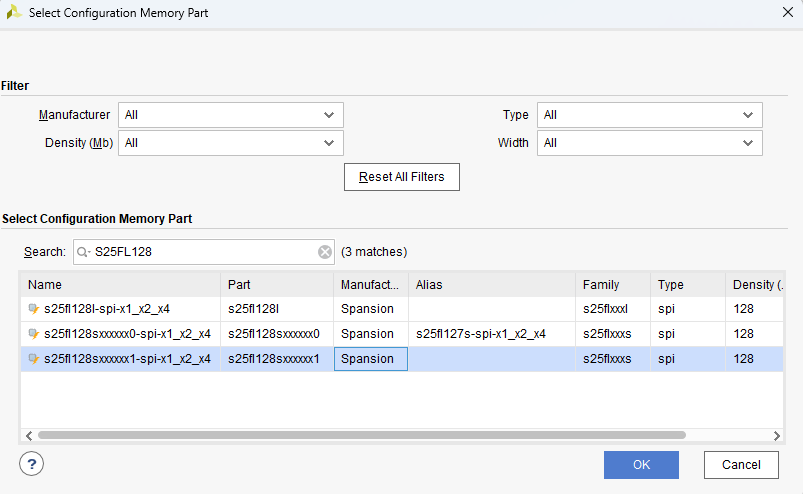Click 128 density cell in s25fl128l row

pos(754,309)
